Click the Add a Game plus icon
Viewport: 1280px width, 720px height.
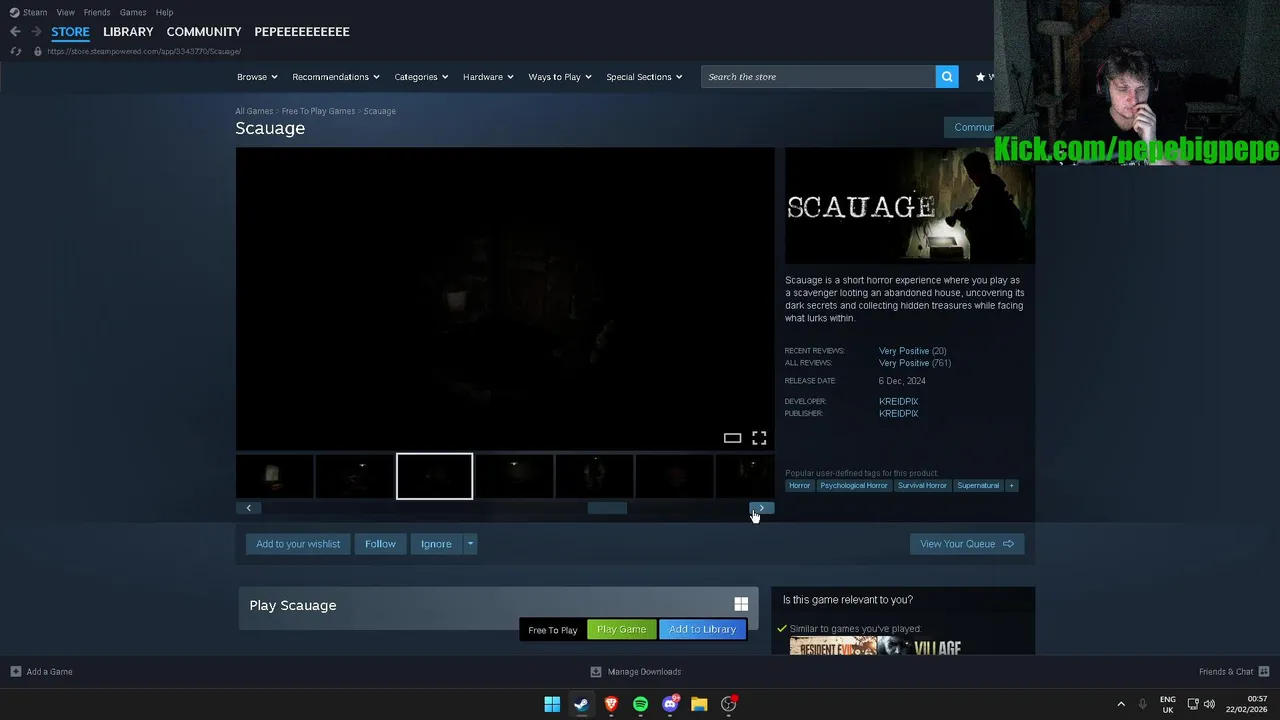click(x=15, y=672)
